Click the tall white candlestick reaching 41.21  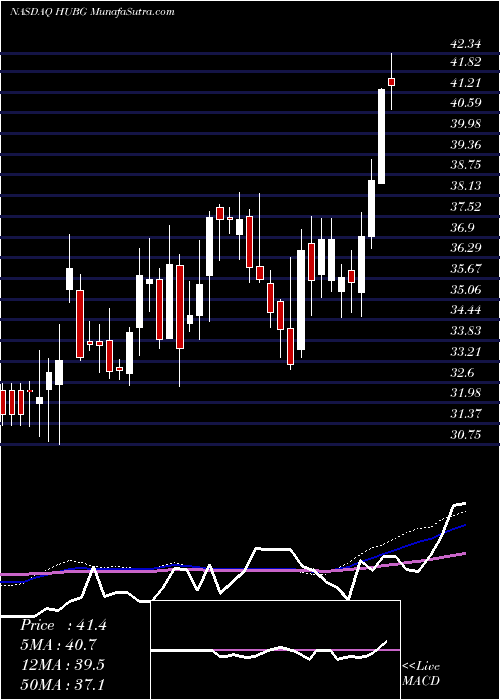382,136
